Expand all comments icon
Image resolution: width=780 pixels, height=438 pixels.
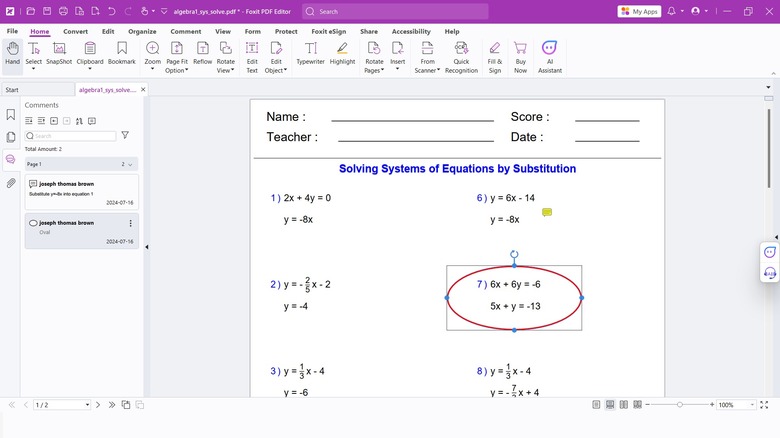pos(29,121)
